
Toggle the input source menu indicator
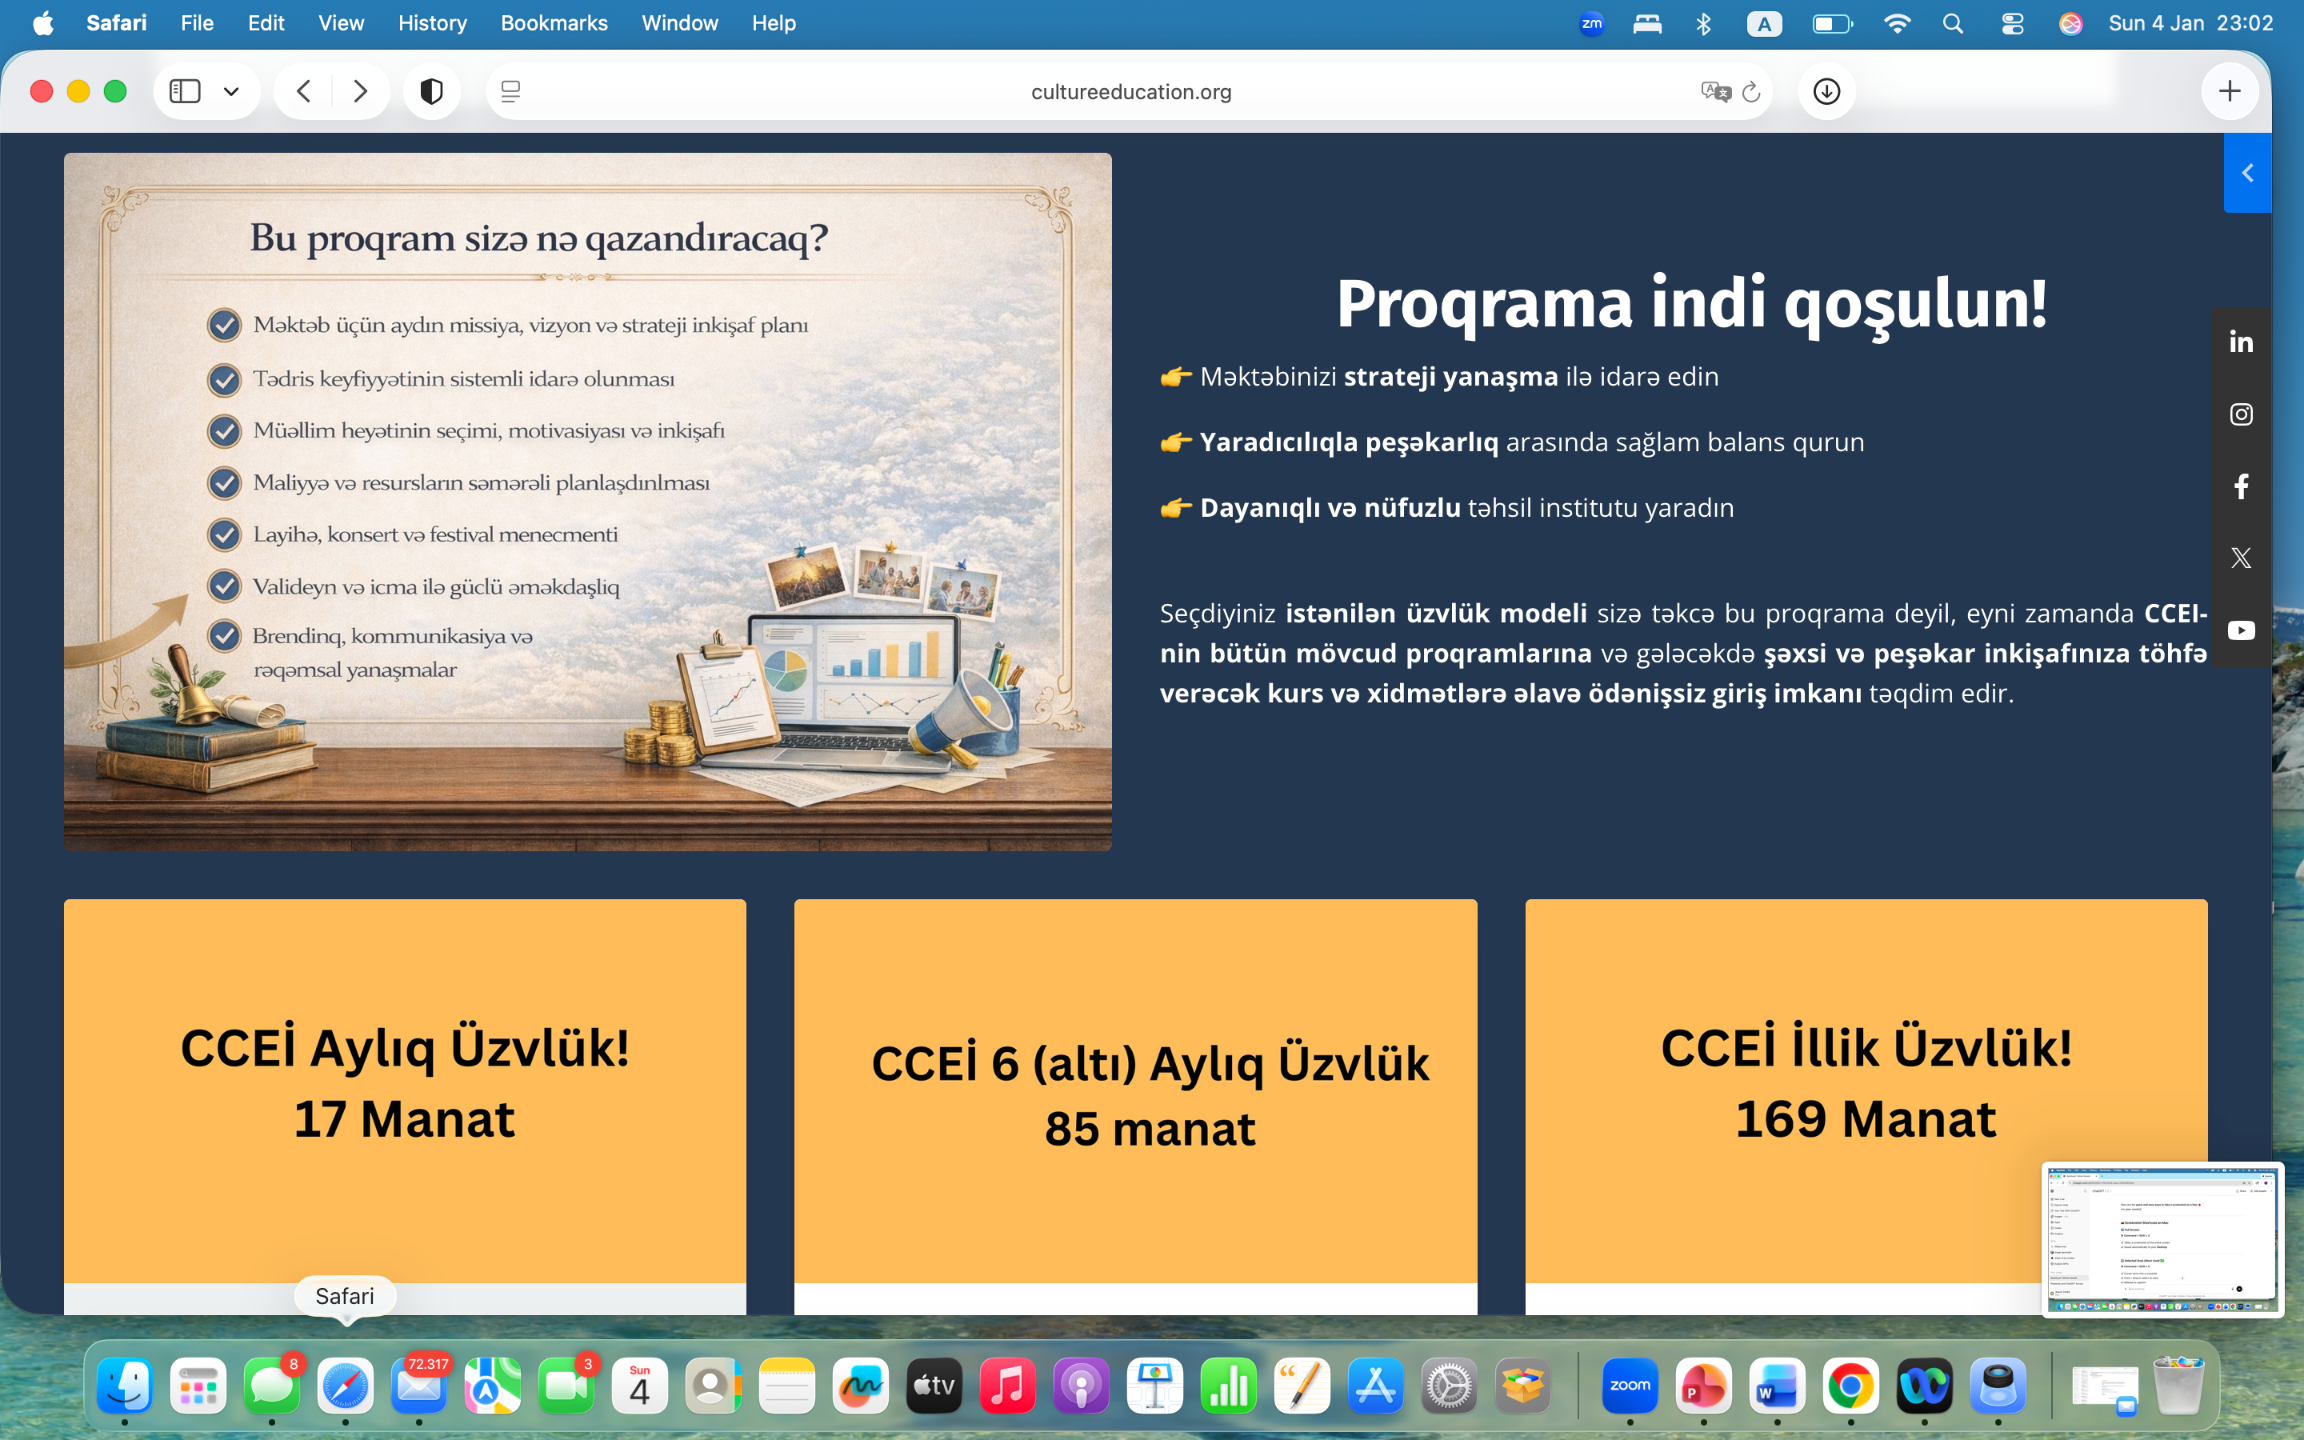coord(1764,23)
